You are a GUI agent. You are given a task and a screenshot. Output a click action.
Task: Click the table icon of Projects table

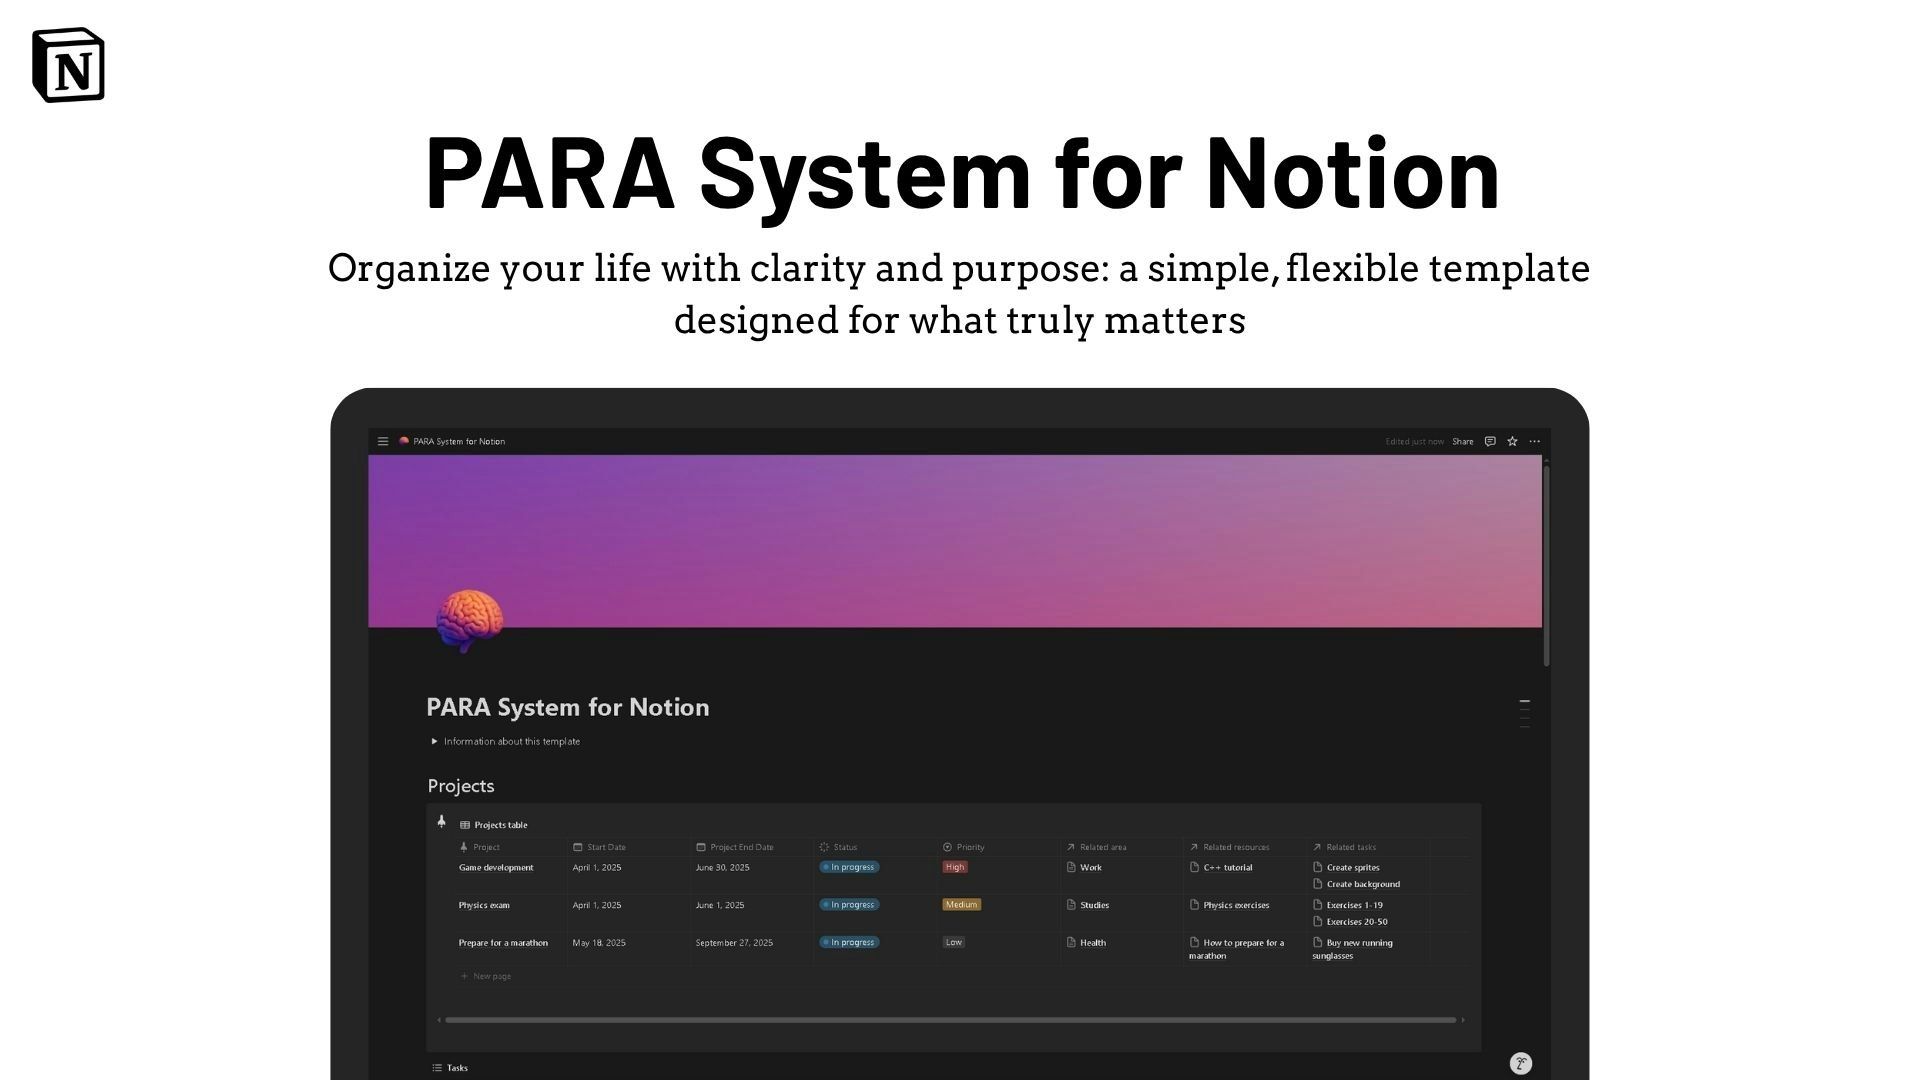click(465, 825)
